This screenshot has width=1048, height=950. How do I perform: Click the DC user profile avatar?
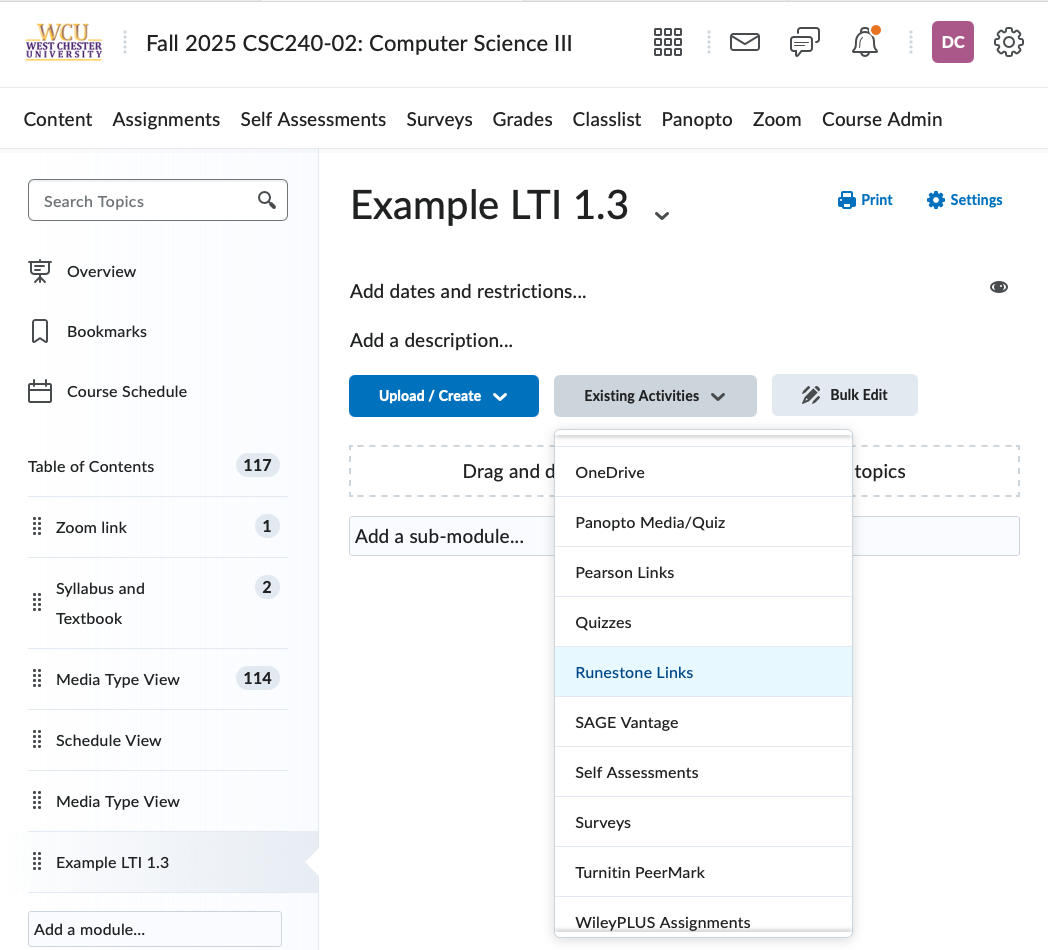point(952,42)
